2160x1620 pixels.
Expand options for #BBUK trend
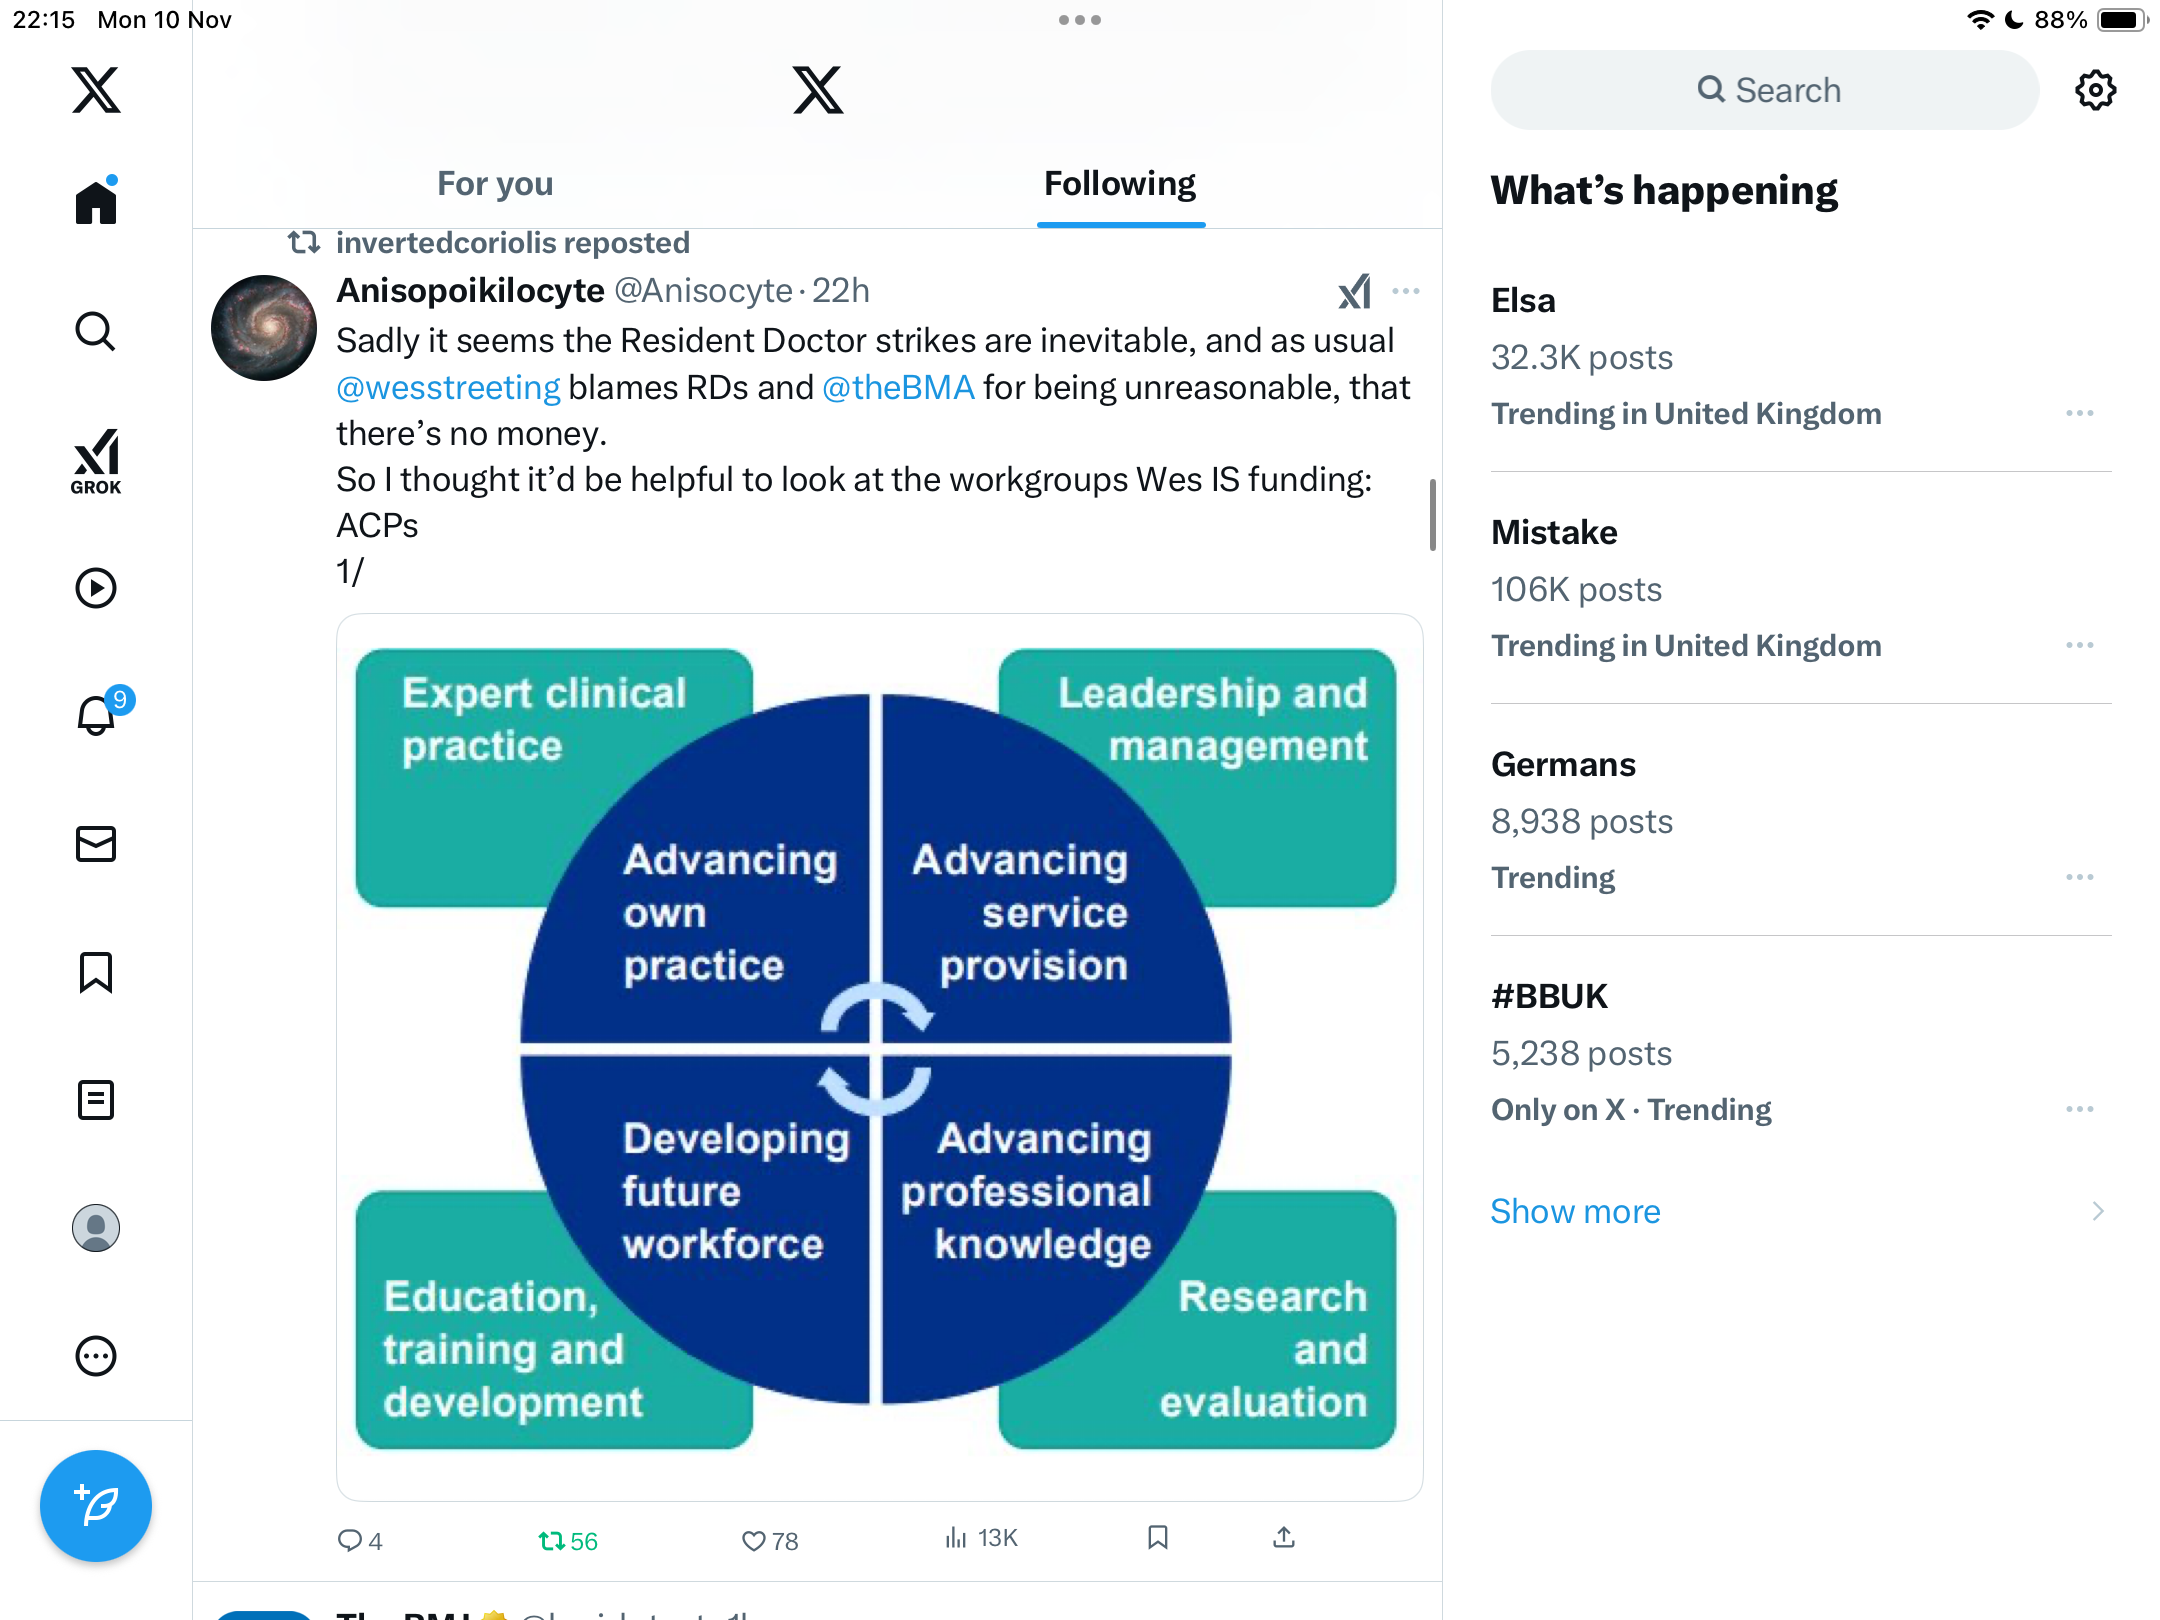click(2079, 1109)
